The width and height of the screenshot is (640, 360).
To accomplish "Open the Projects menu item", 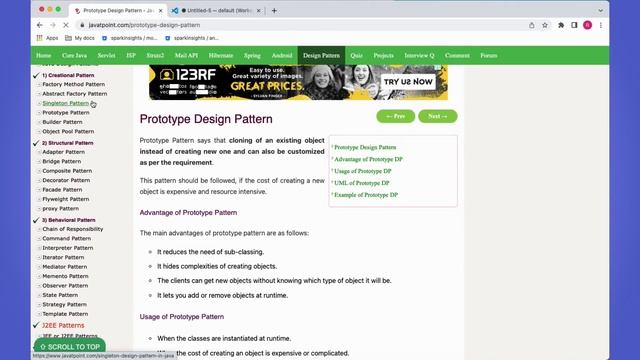I will point(384,56).
